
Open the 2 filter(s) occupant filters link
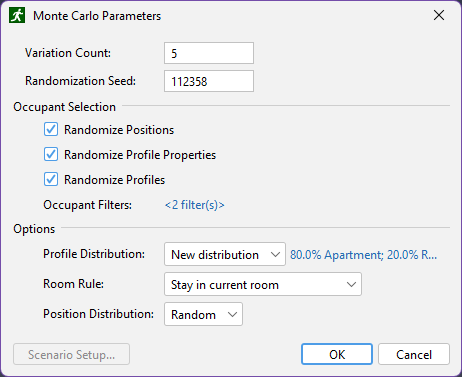click(x=195, y=205)
